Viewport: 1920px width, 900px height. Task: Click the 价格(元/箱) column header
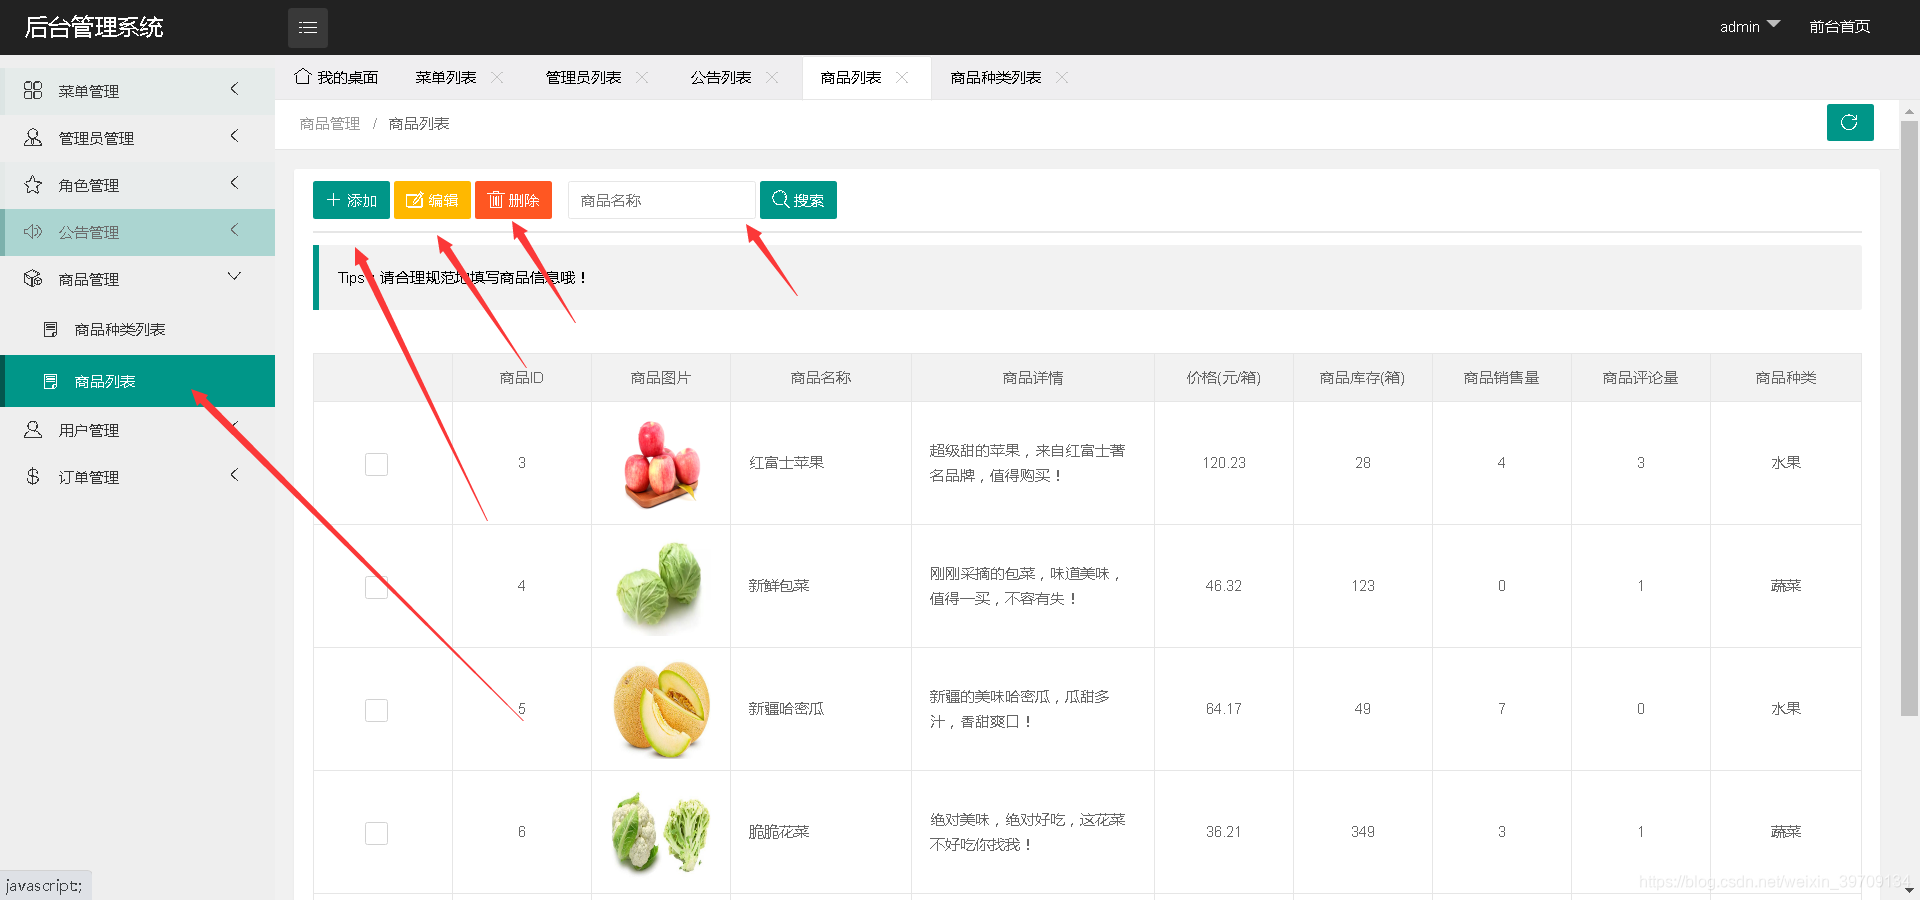1223,377
